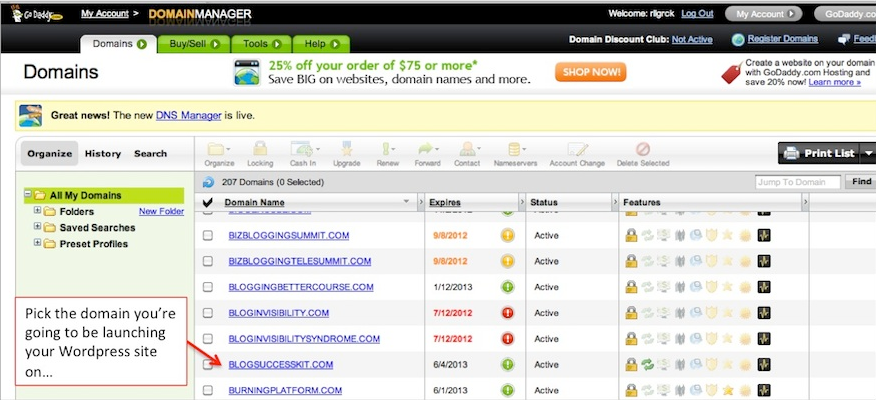
Task: Tick checkbox for BLOGSUCCESSKIT.COM
Action: pyautogui.click(x=208, y=365)
